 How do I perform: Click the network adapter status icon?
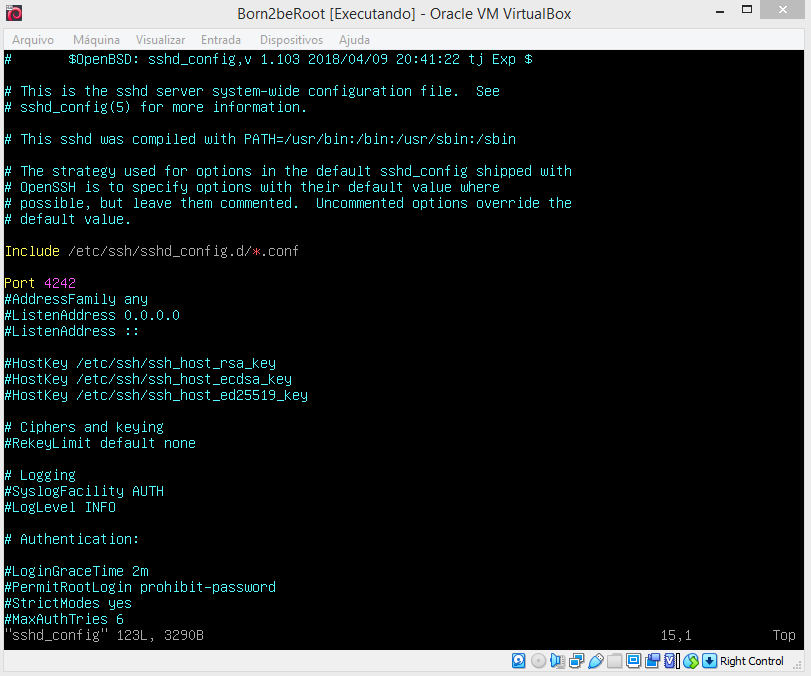(x=576, y=661)
